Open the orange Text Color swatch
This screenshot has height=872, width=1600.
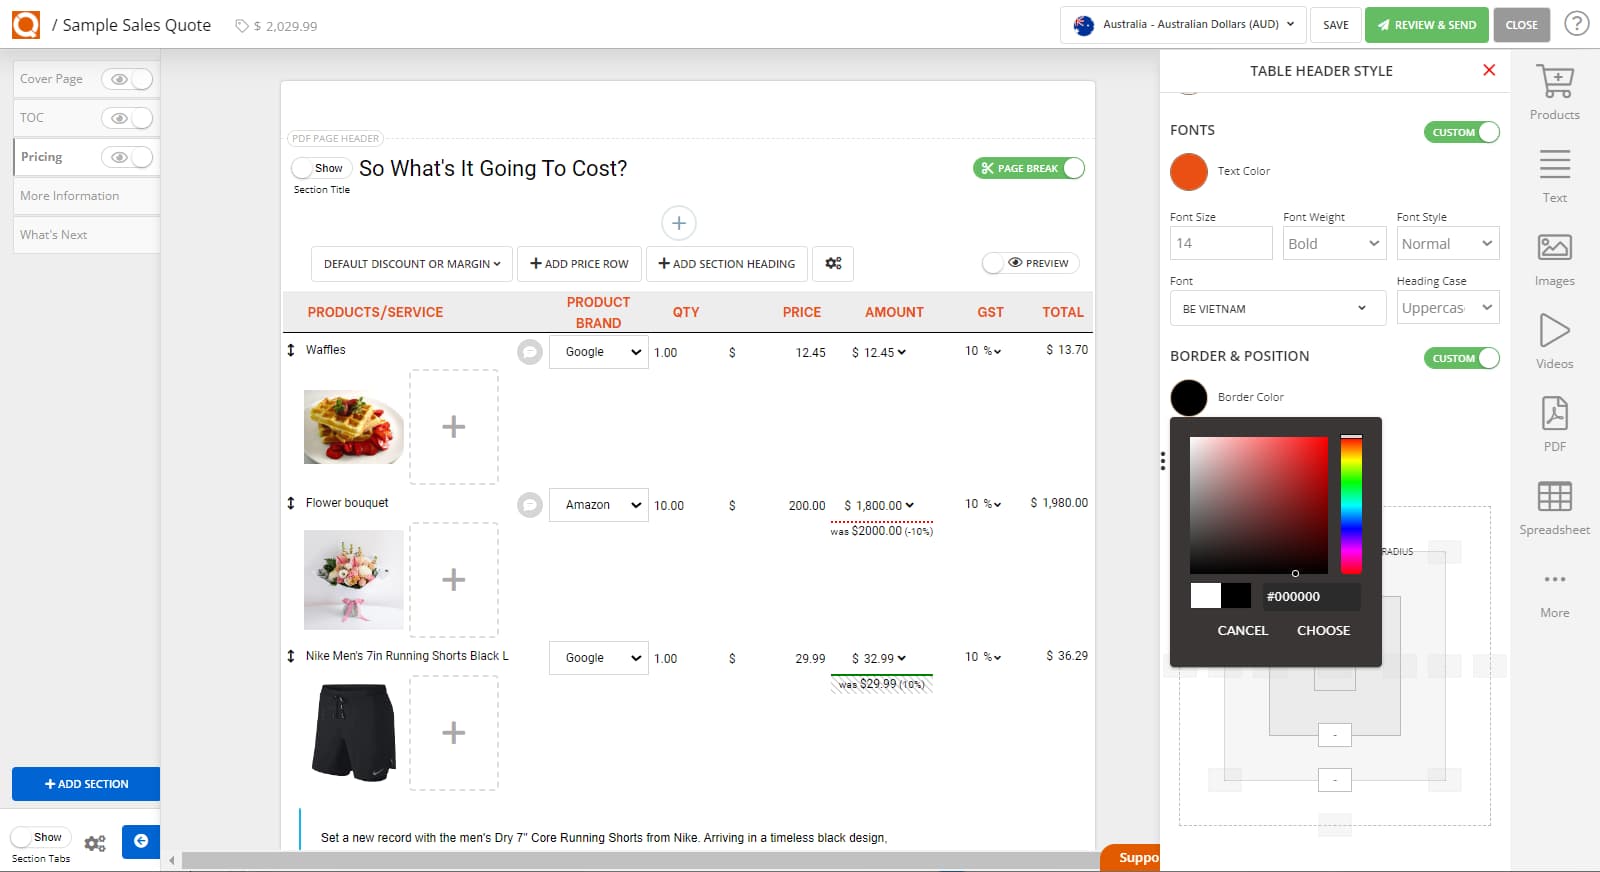tap(1189, 171)
